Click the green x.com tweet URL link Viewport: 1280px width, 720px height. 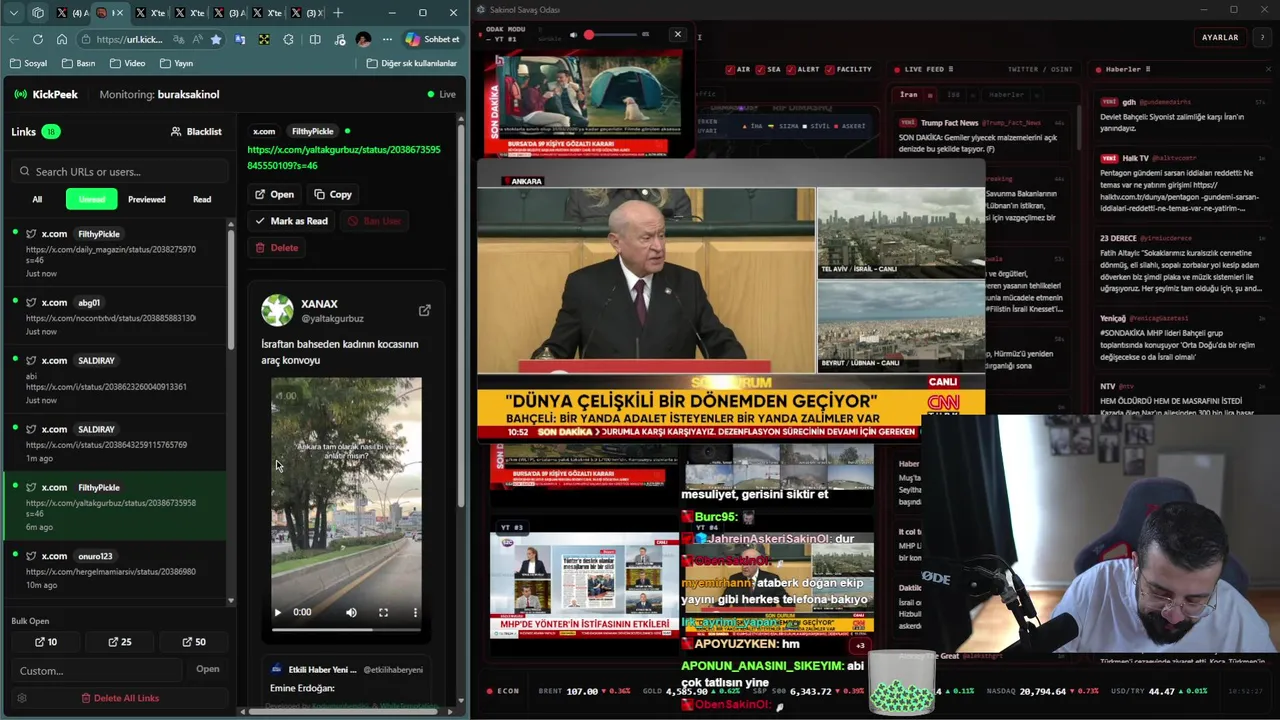pos(344,158)
